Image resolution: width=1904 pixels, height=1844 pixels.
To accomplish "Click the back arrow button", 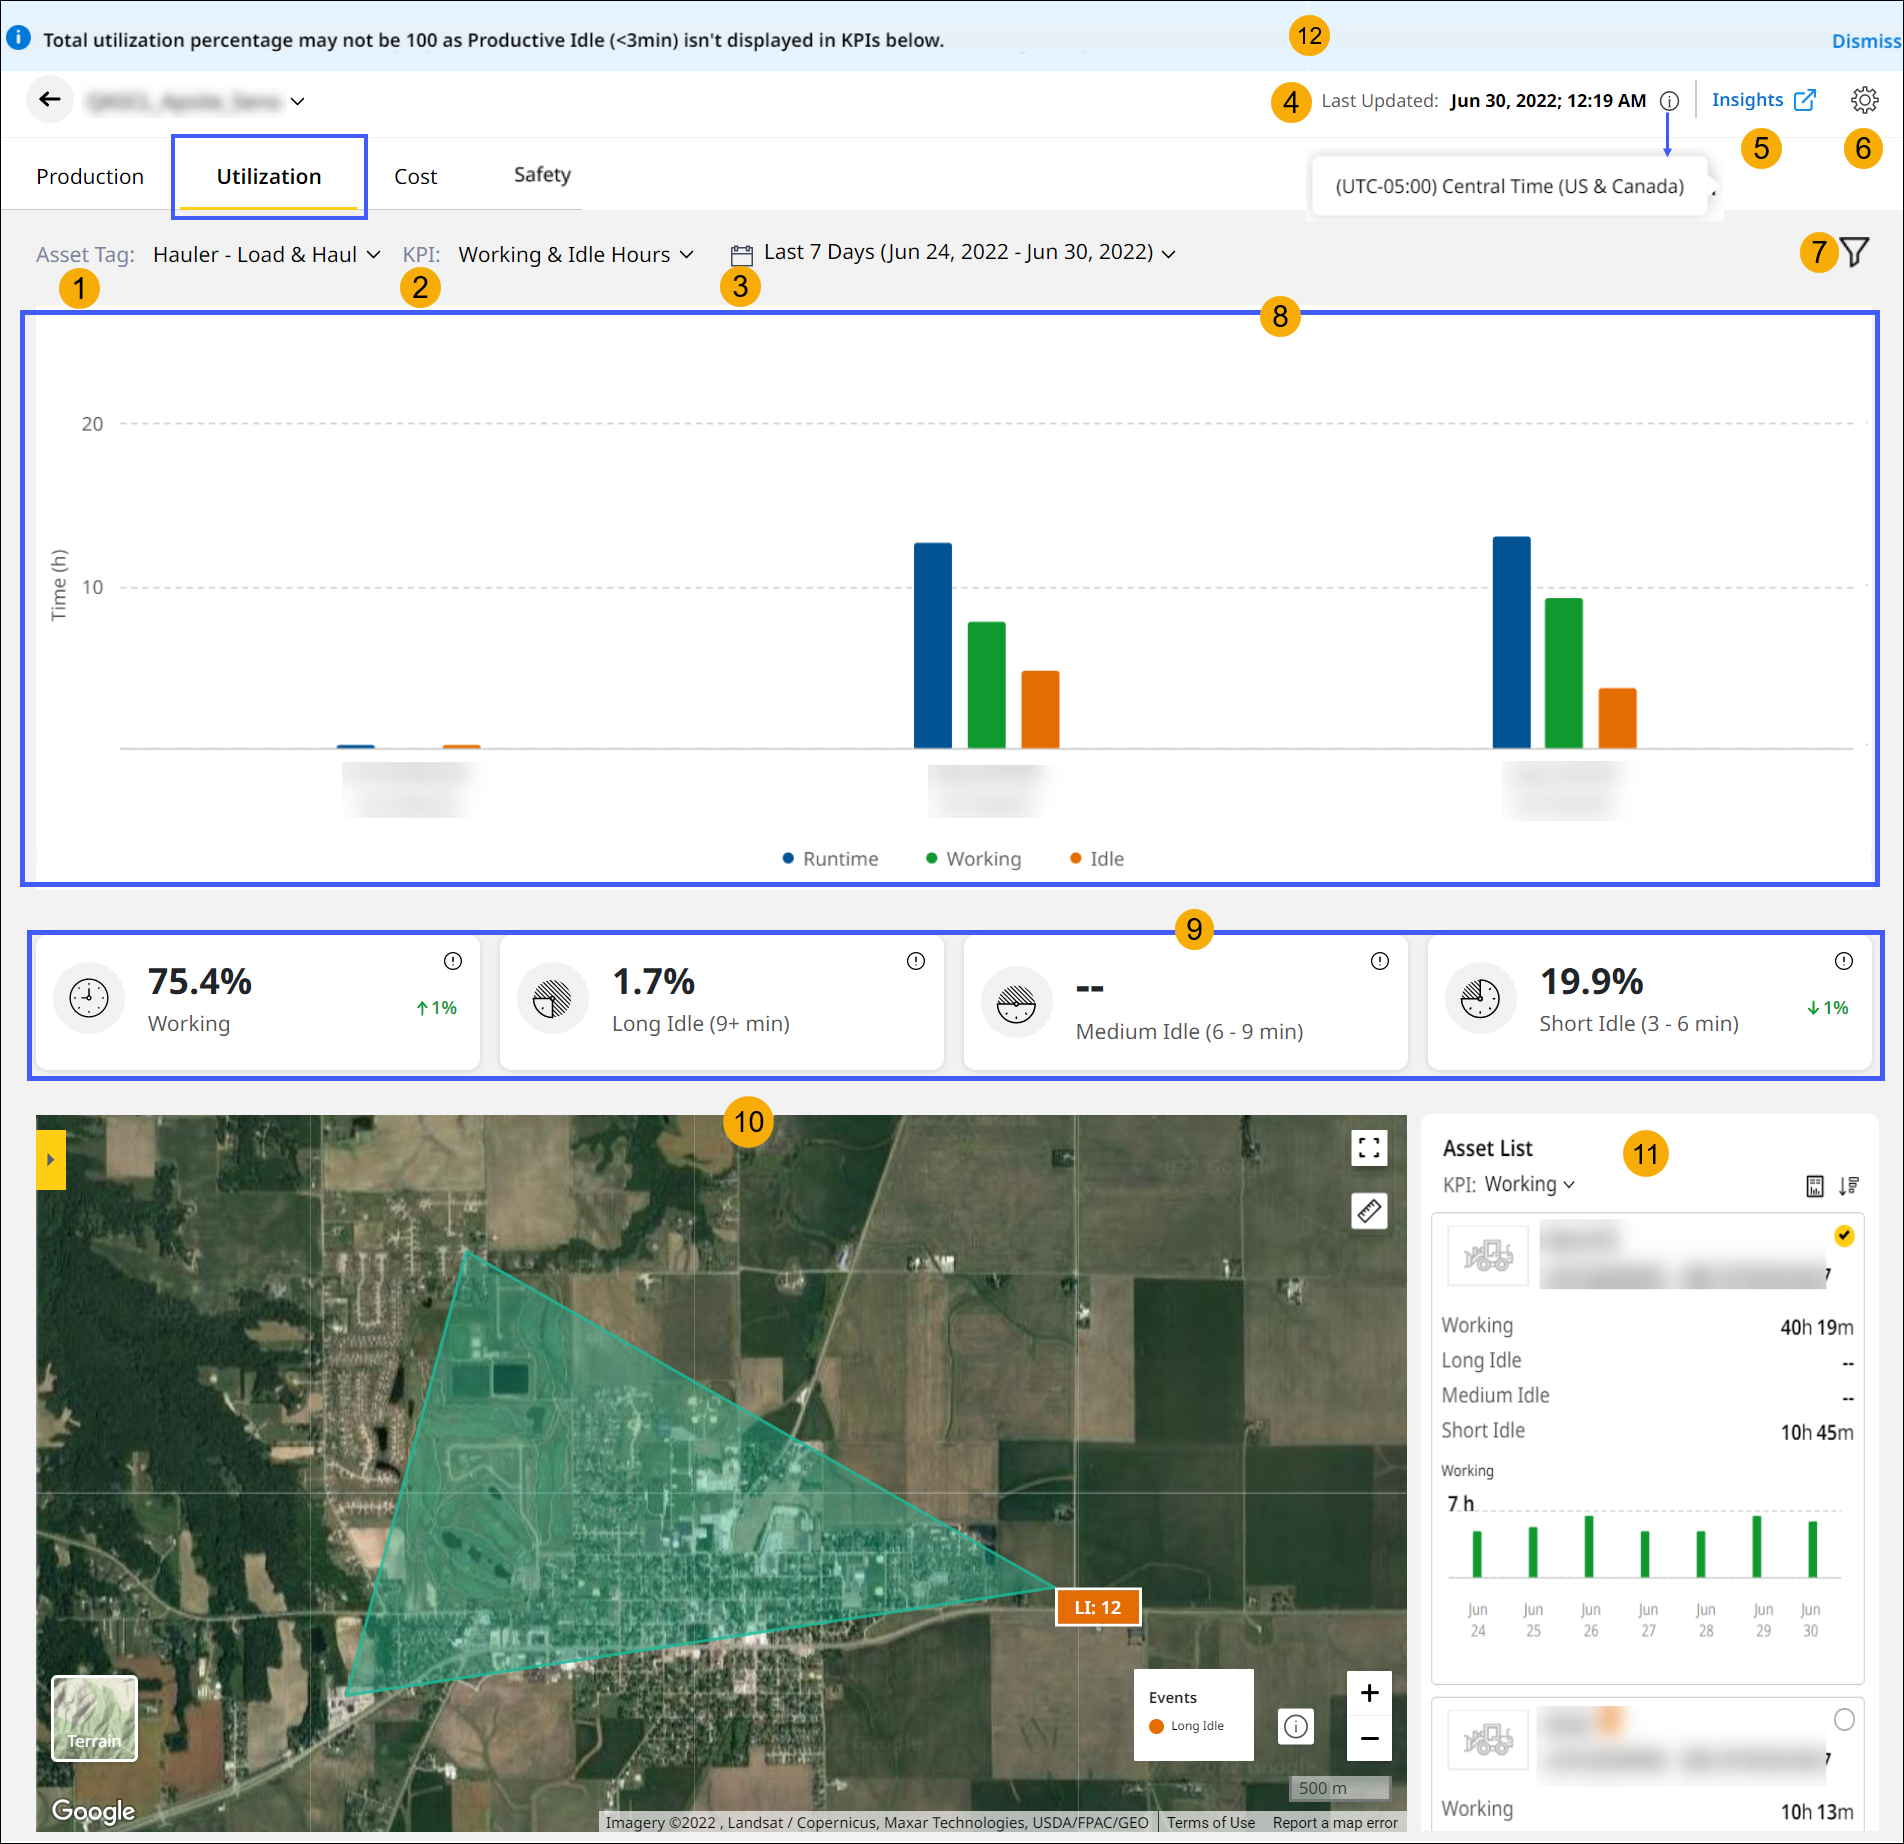I will coord(49,99).
